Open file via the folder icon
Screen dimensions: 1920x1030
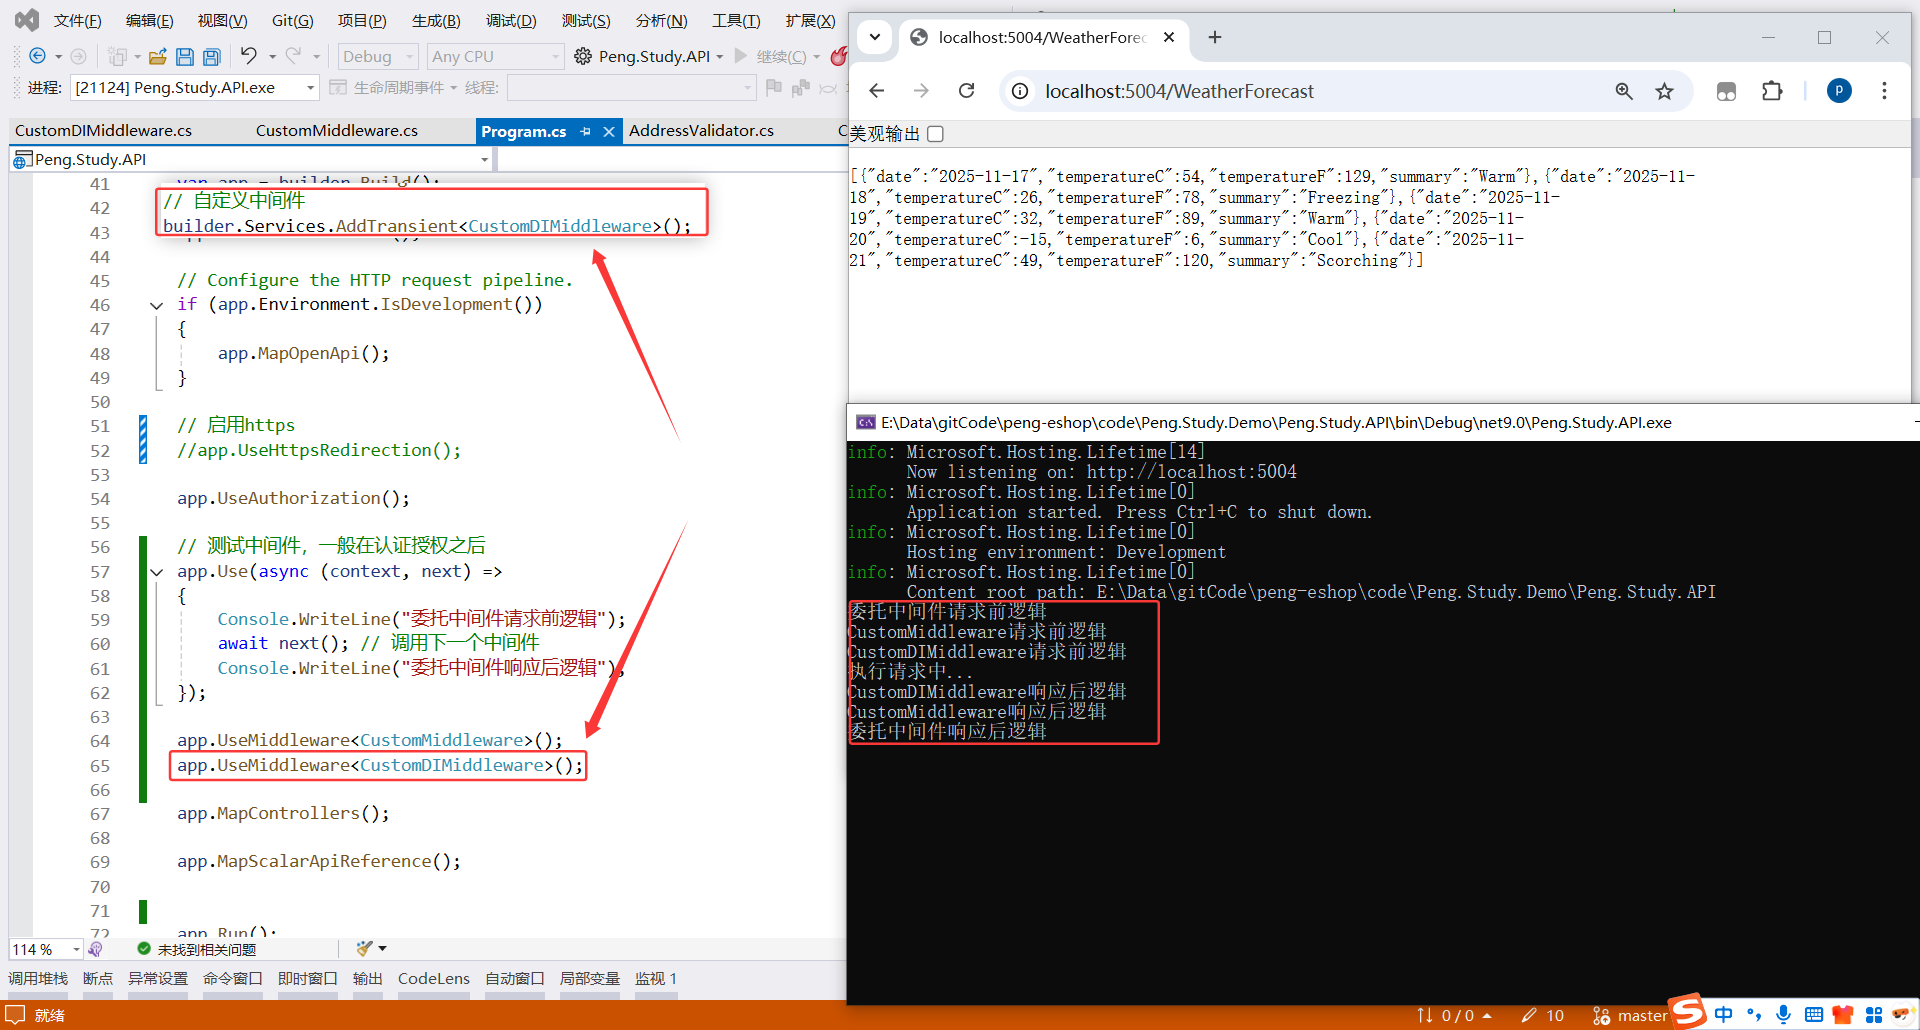click(157, 57)
